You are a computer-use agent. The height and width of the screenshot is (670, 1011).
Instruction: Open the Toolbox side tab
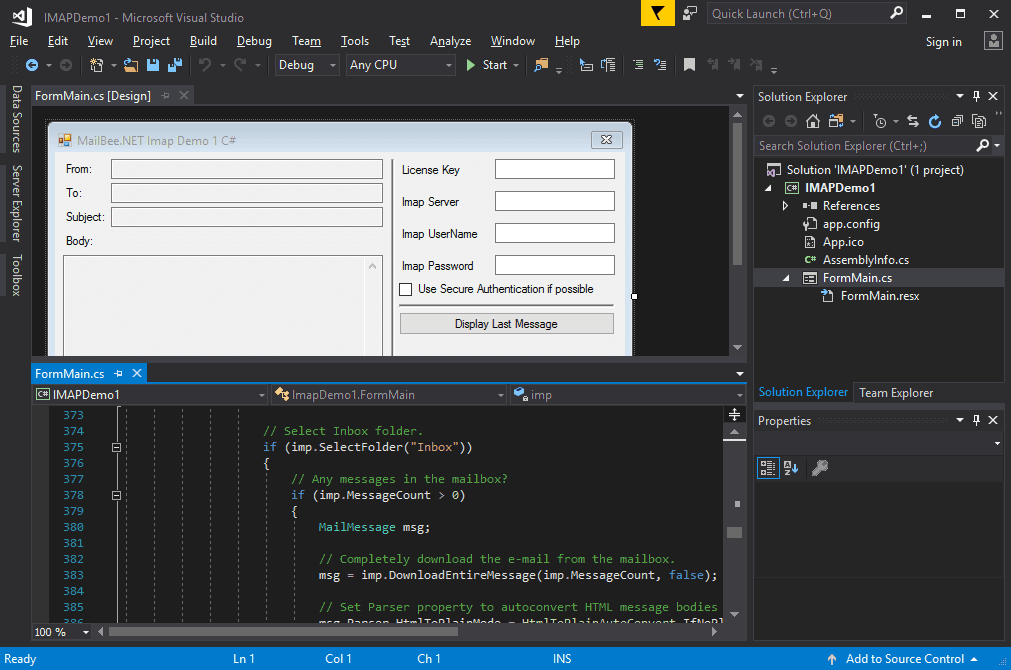pos(17,275)
